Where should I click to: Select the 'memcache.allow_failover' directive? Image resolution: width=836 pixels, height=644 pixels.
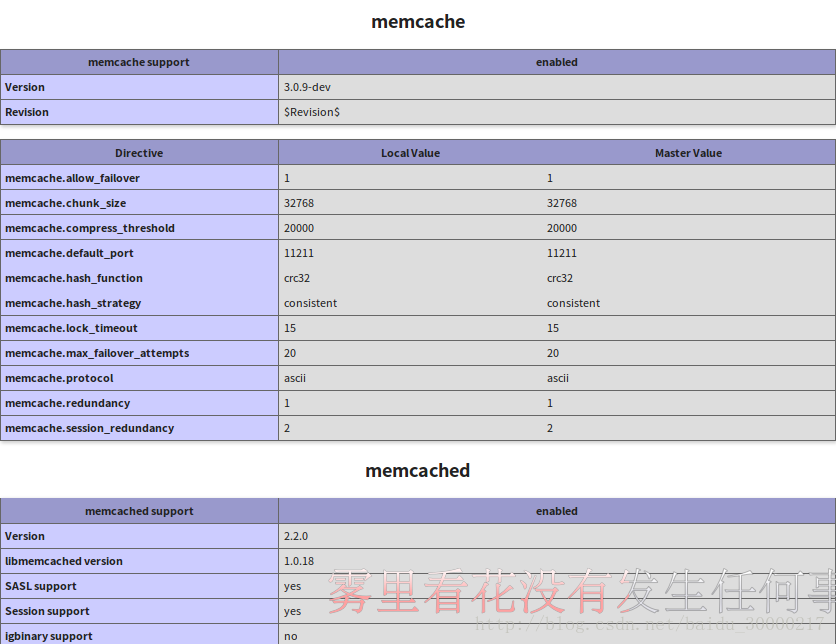[73, 178]
